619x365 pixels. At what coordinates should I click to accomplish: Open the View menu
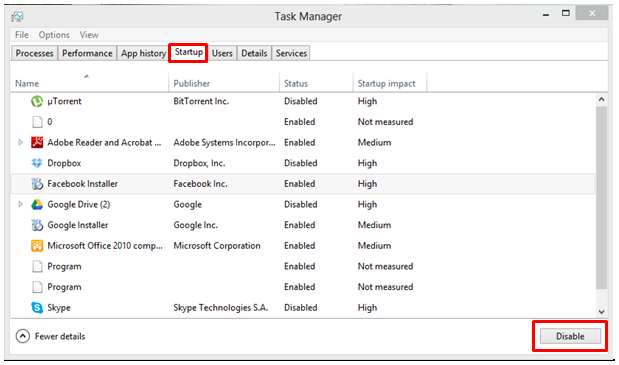(89, 35)
